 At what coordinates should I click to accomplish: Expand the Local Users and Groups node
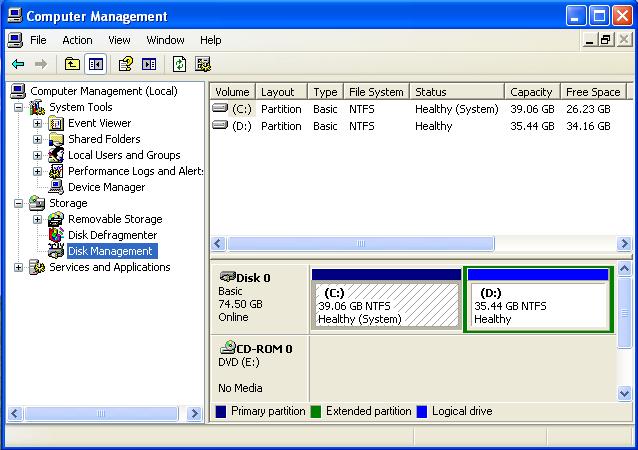(x=38, y=155)
